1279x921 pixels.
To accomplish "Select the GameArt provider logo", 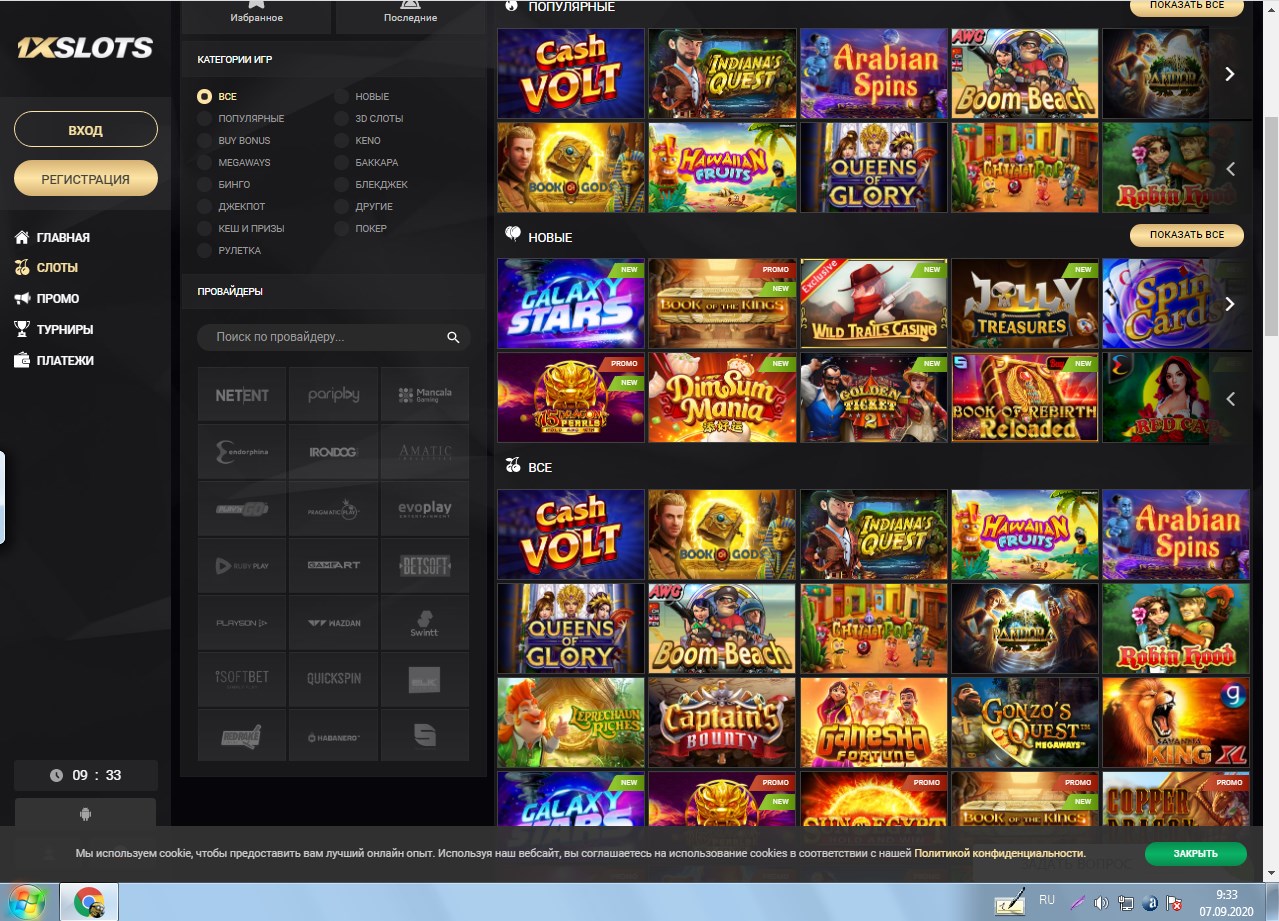I will [334, 566].
